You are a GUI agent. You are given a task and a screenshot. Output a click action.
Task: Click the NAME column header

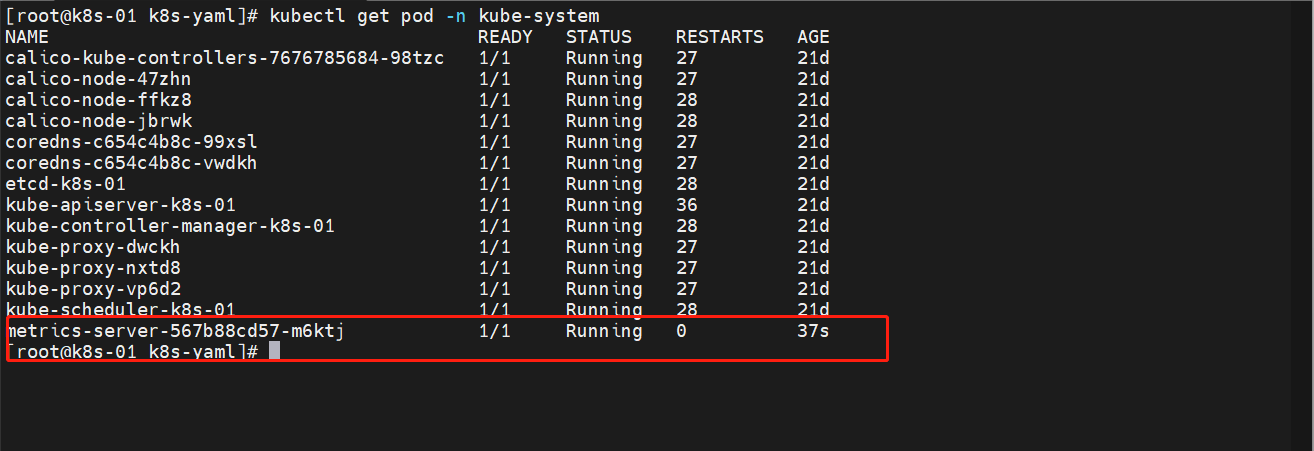[27, 37]
